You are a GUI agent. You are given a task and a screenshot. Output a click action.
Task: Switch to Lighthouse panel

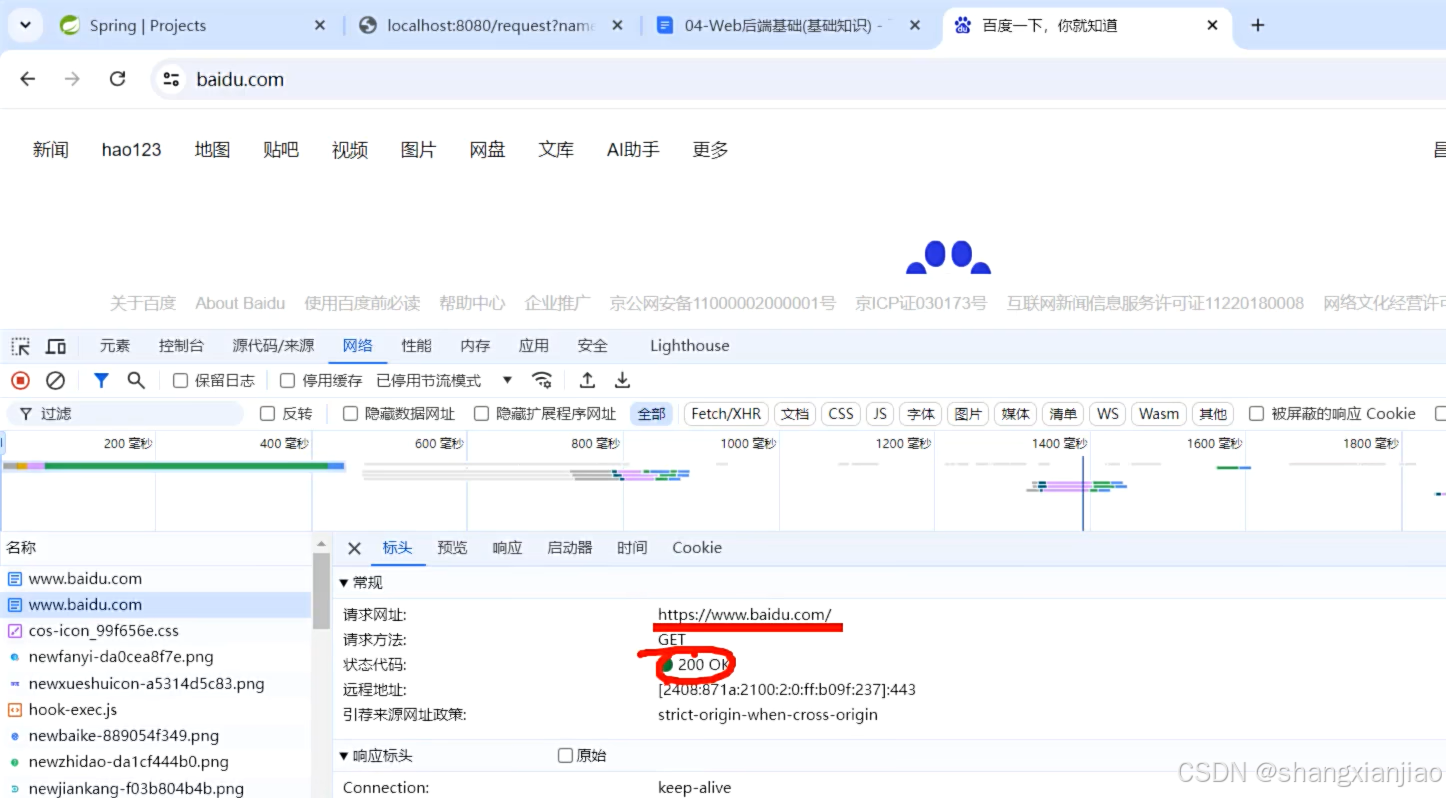[x=689, y=346]
